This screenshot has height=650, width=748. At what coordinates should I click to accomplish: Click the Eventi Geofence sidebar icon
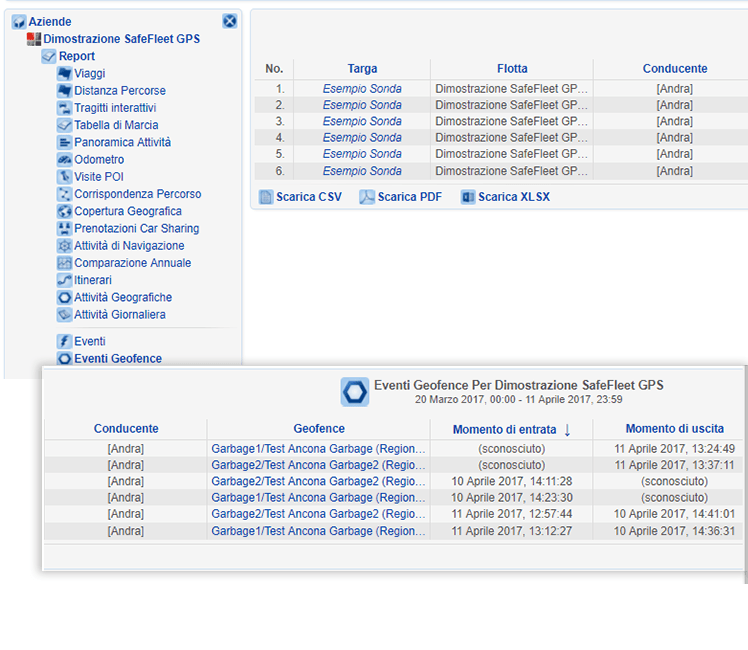[x=64, y=359]
